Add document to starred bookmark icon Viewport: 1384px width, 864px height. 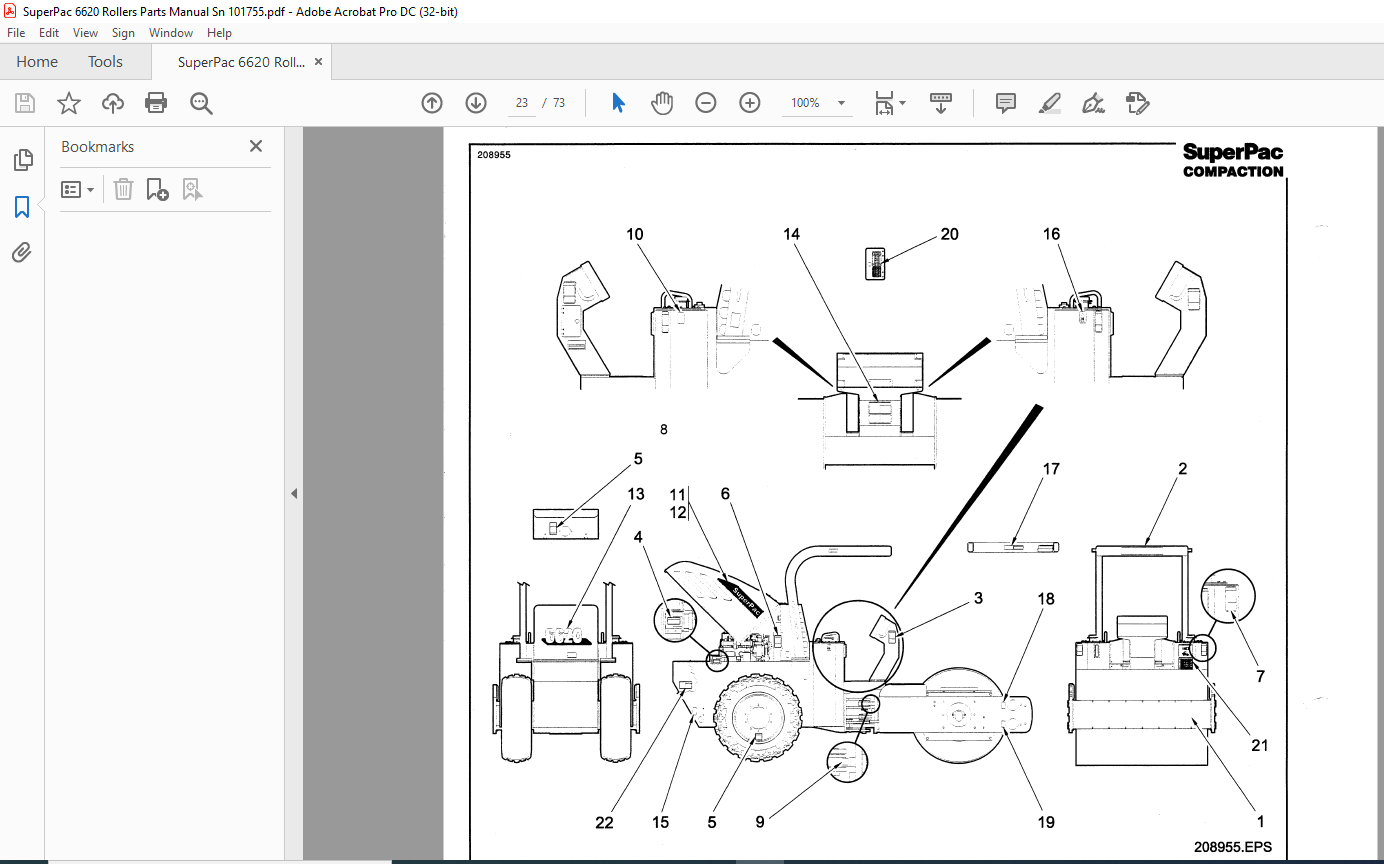68,103
